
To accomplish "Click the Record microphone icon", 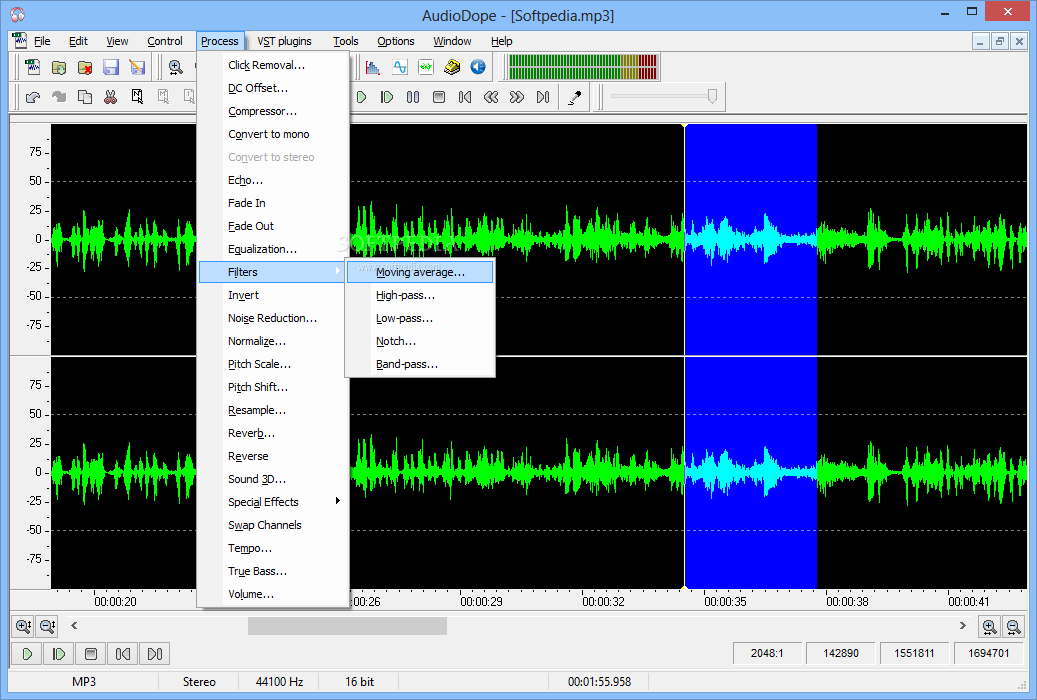I will point(575,97).
